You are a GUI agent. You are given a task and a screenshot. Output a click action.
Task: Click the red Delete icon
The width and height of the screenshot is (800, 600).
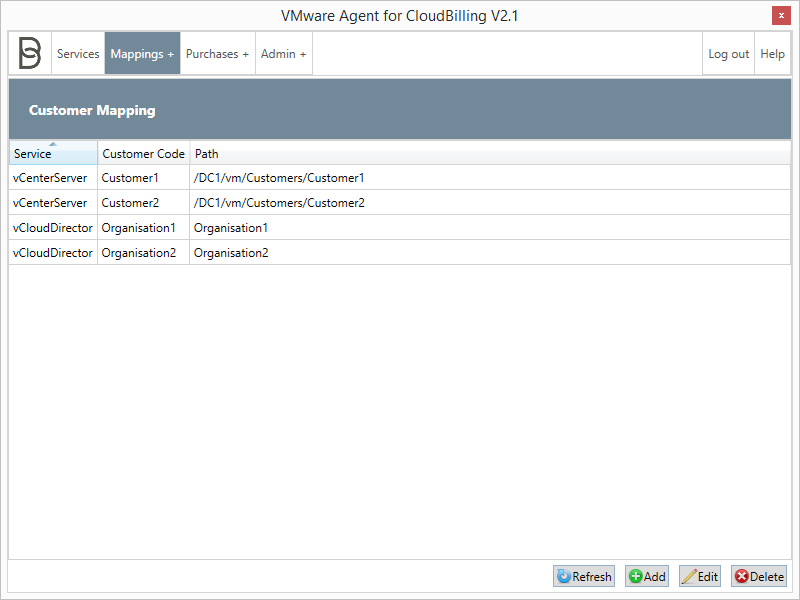741,576
